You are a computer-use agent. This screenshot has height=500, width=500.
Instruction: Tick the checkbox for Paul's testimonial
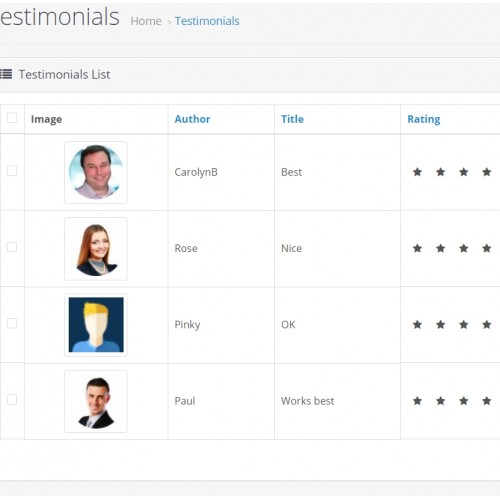click(12, 399)
